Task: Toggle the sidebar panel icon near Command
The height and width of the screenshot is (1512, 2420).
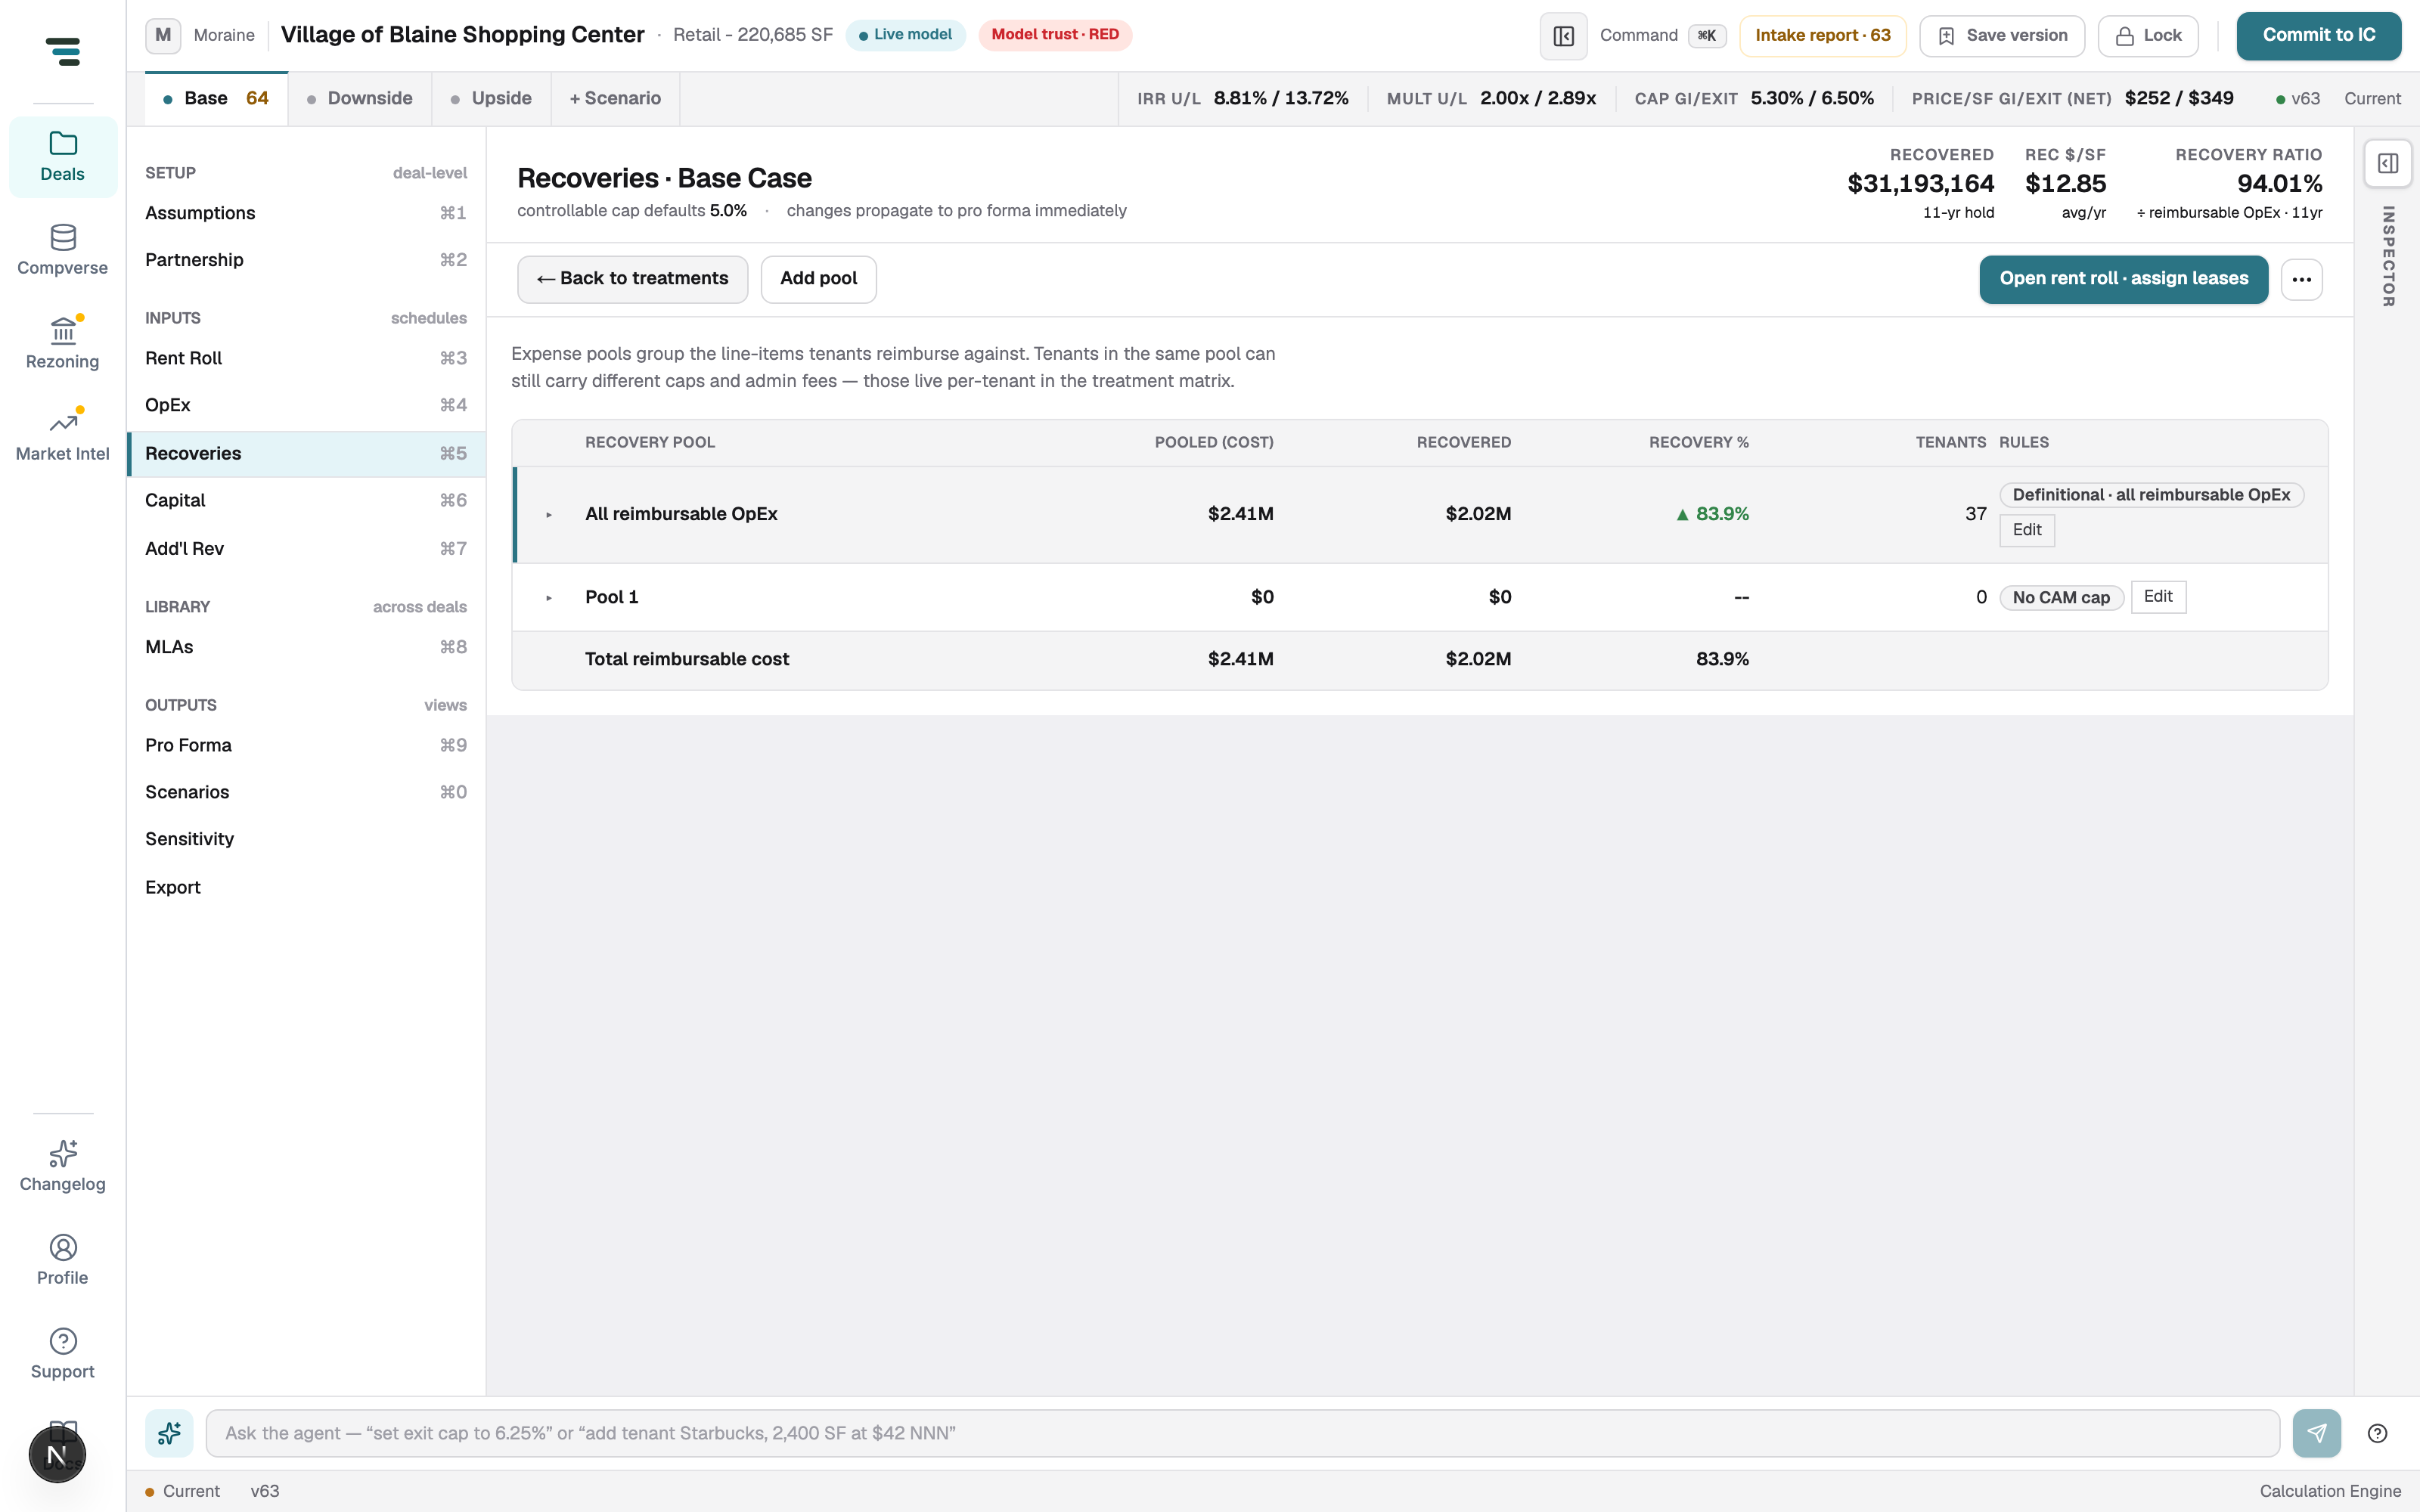Action: pyautogui.click(x=1564, y=36)
